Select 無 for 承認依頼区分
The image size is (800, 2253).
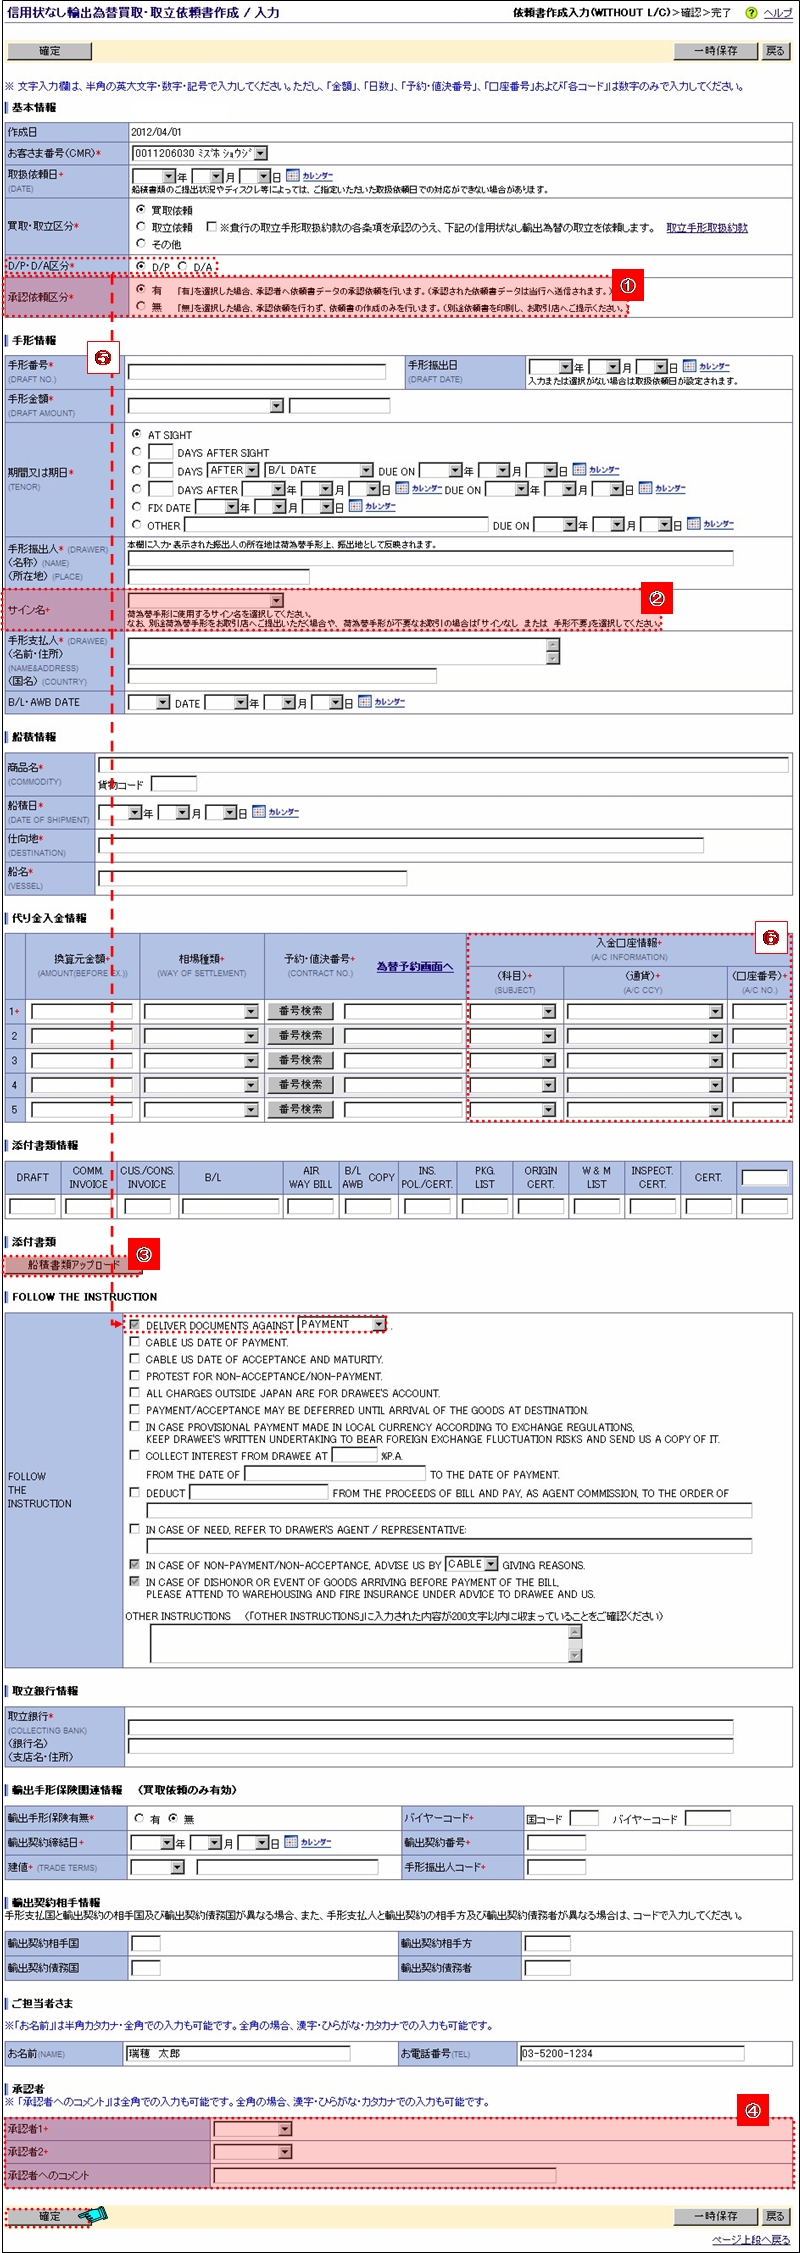click(140, 306)
